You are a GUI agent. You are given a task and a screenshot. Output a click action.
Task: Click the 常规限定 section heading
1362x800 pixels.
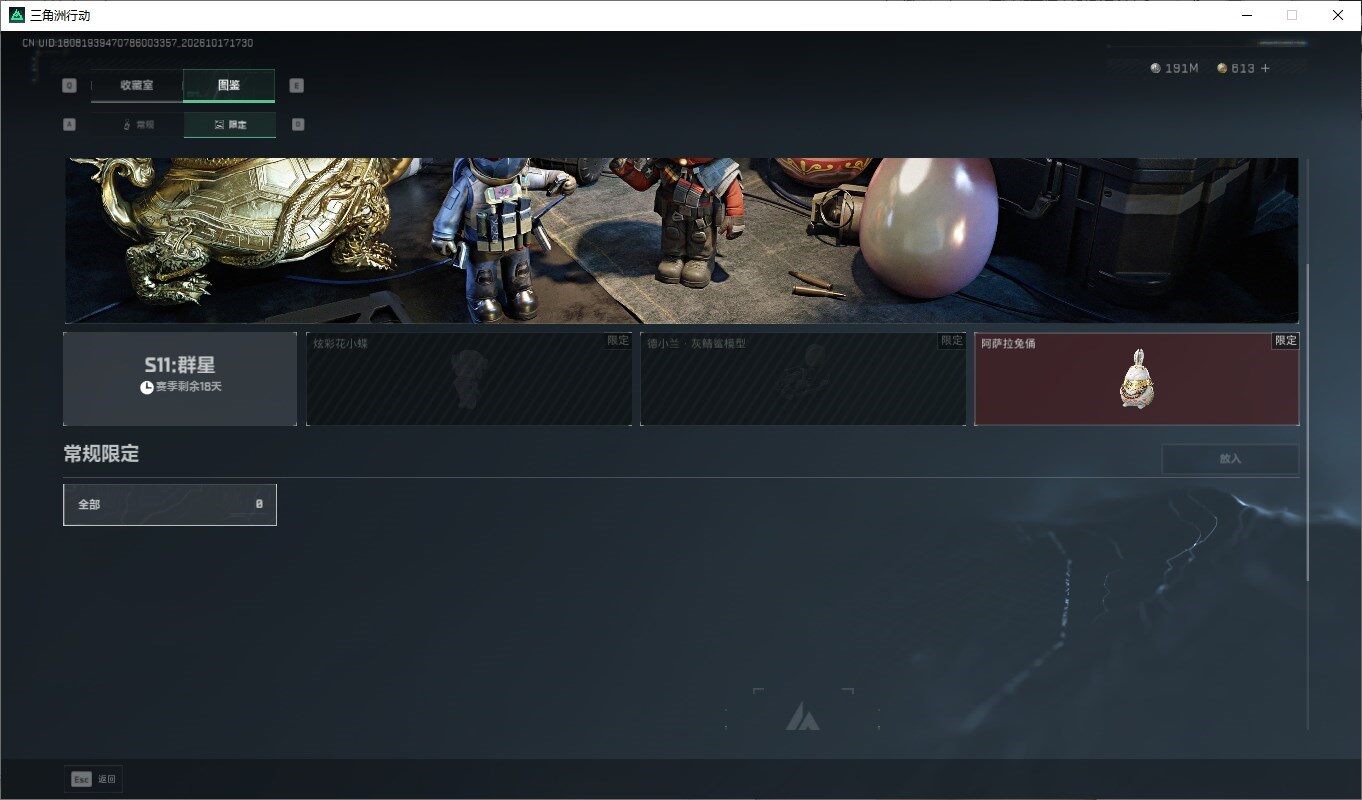101,454
